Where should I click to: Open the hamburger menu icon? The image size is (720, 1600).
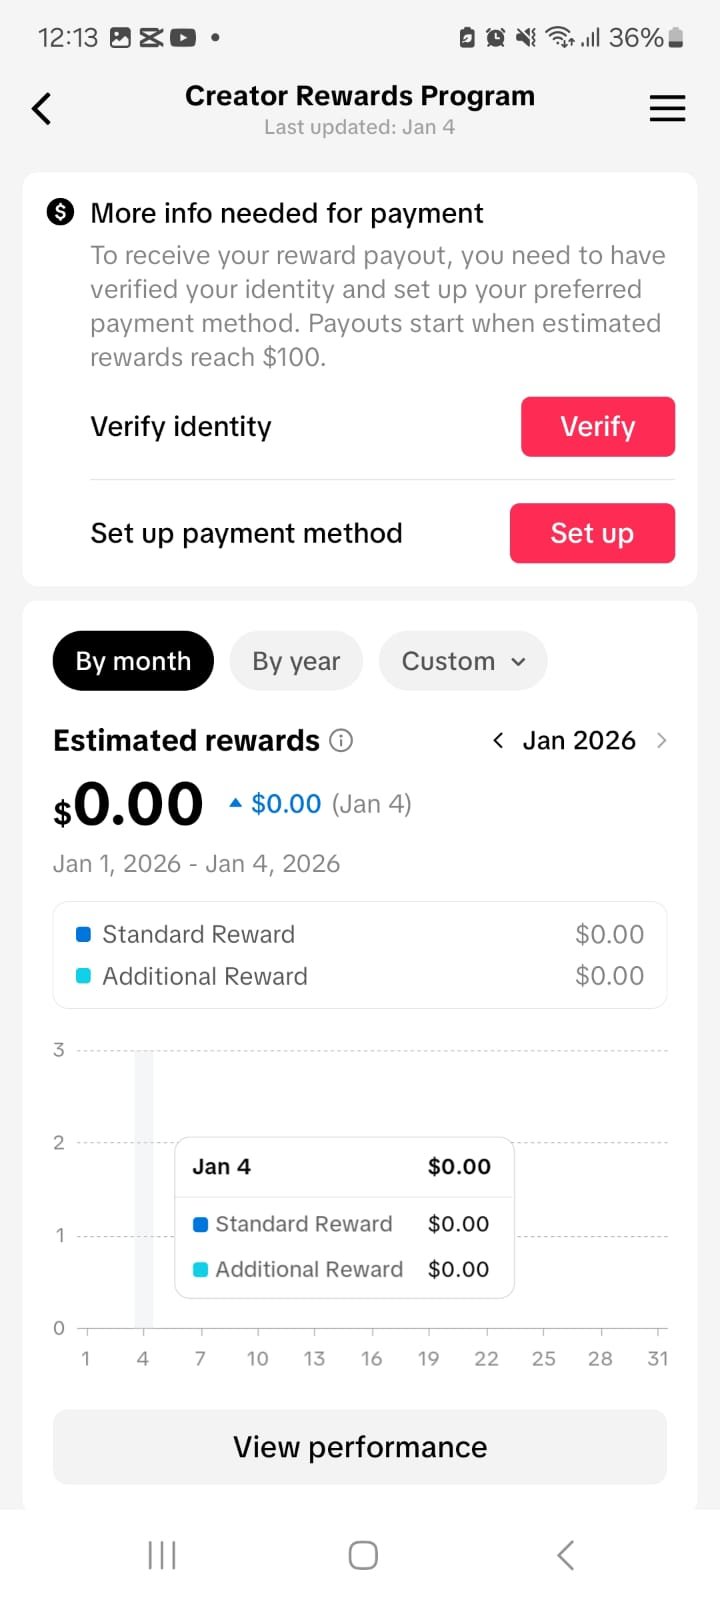tap(667, 108)
